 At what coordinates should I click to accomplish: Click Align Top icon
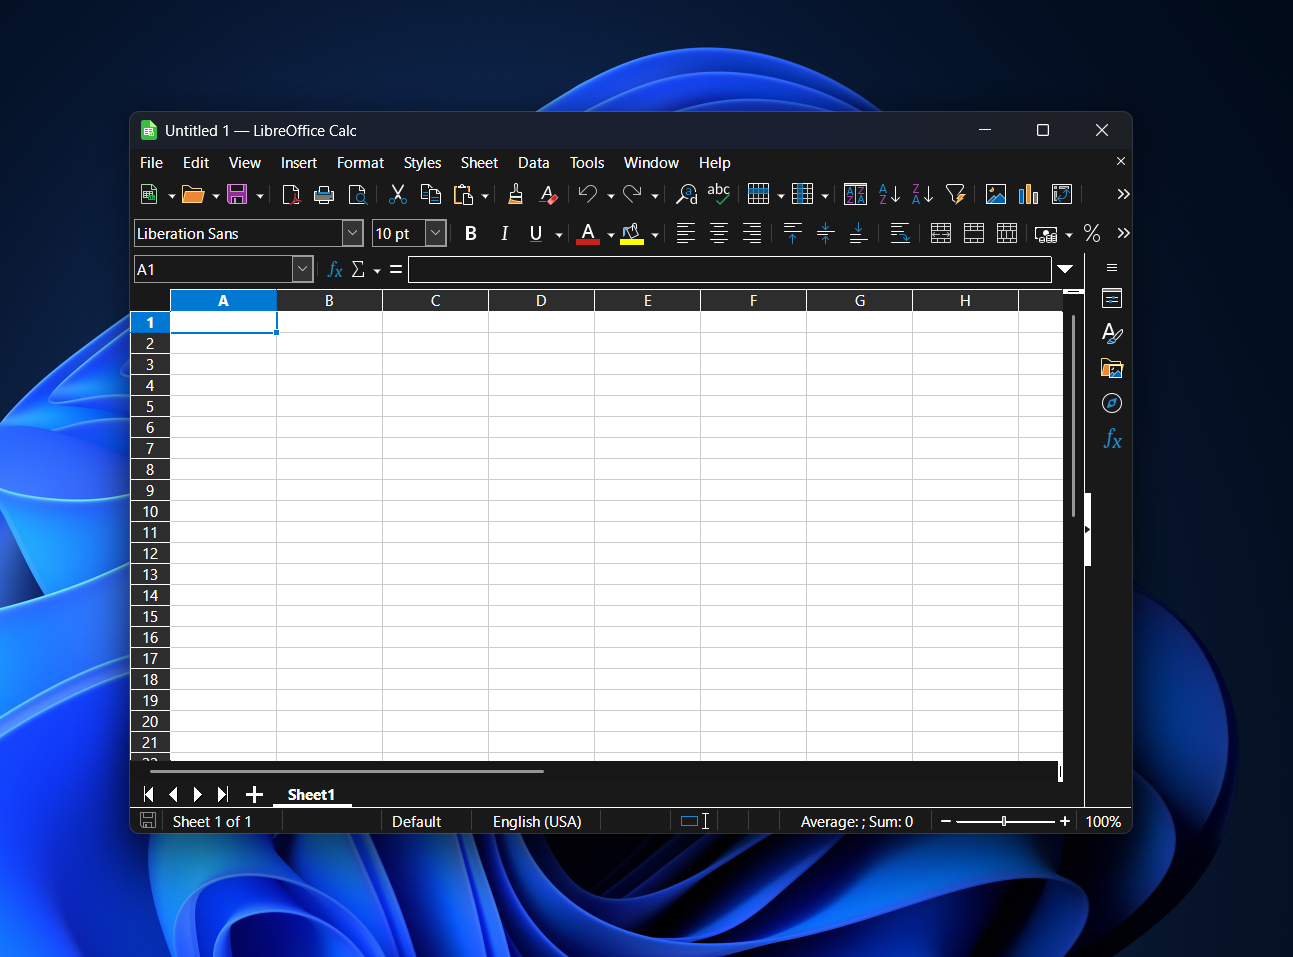tap(793, 233)
